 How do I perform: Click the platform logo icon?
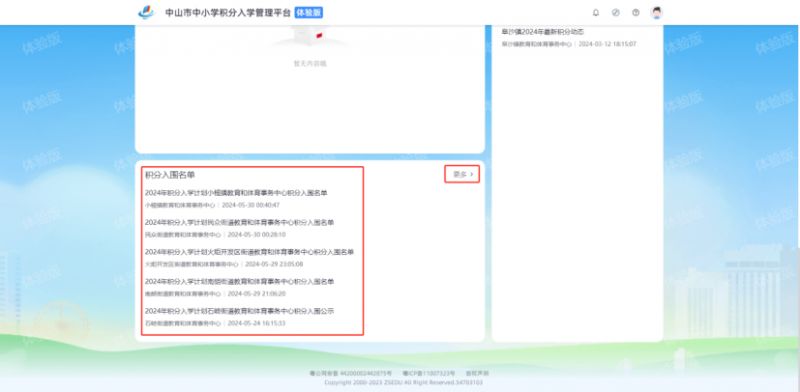click(146, 12)
